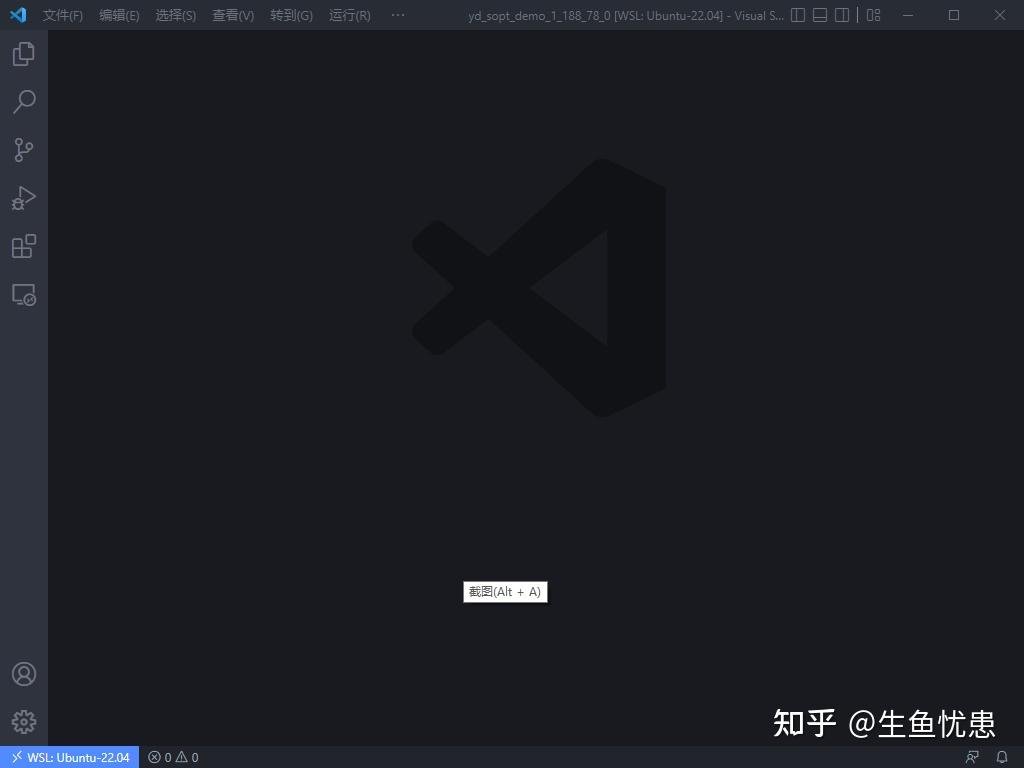Image resolution: width=1024 pixels, height=768 pixels.
Task: Open the overflow menu with three dots
Action: (x=397, y=15)
